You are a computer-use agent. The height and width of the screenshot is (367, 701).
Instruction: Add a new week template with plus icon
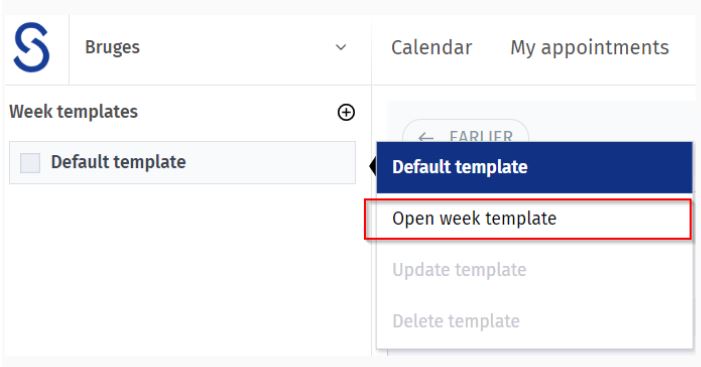[x=346, y=112]
